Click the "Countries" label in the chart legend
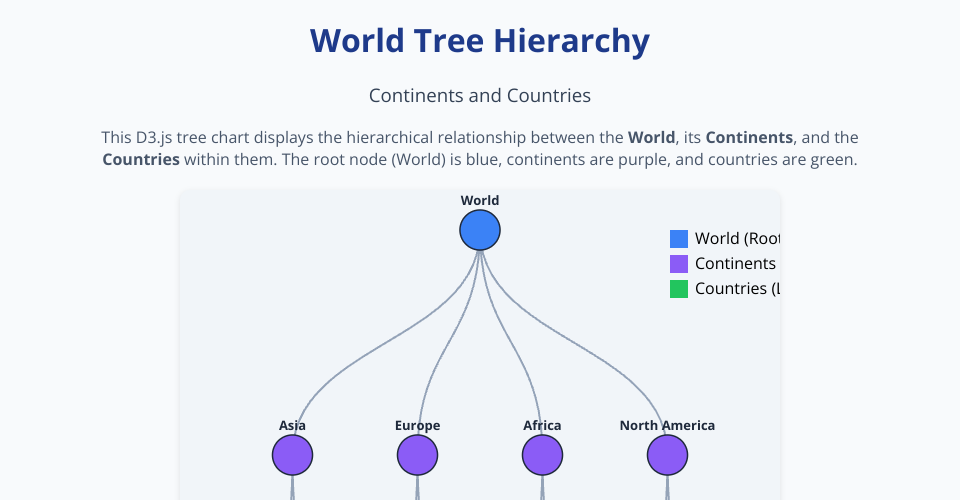 tap(737, 289)
